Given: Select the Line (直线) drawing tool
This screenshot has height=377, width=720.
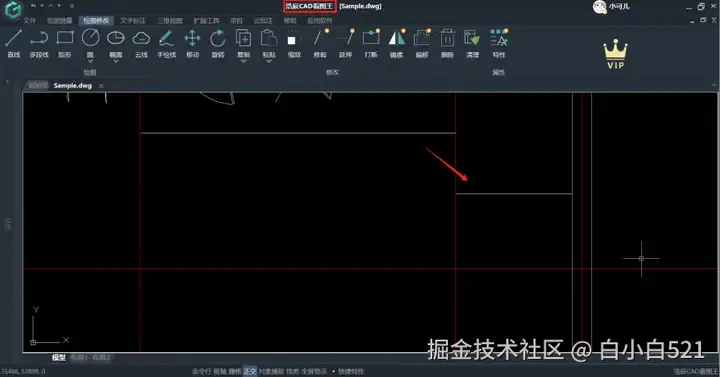Looking at the screenshot, I should pyautogui.click(x=14, y=43).
